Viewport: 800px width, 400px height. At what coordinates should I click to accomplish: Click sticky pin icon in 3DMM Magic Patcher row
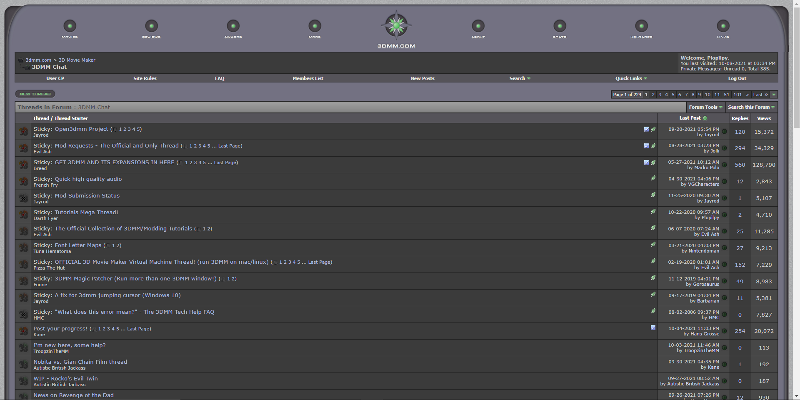653,278
